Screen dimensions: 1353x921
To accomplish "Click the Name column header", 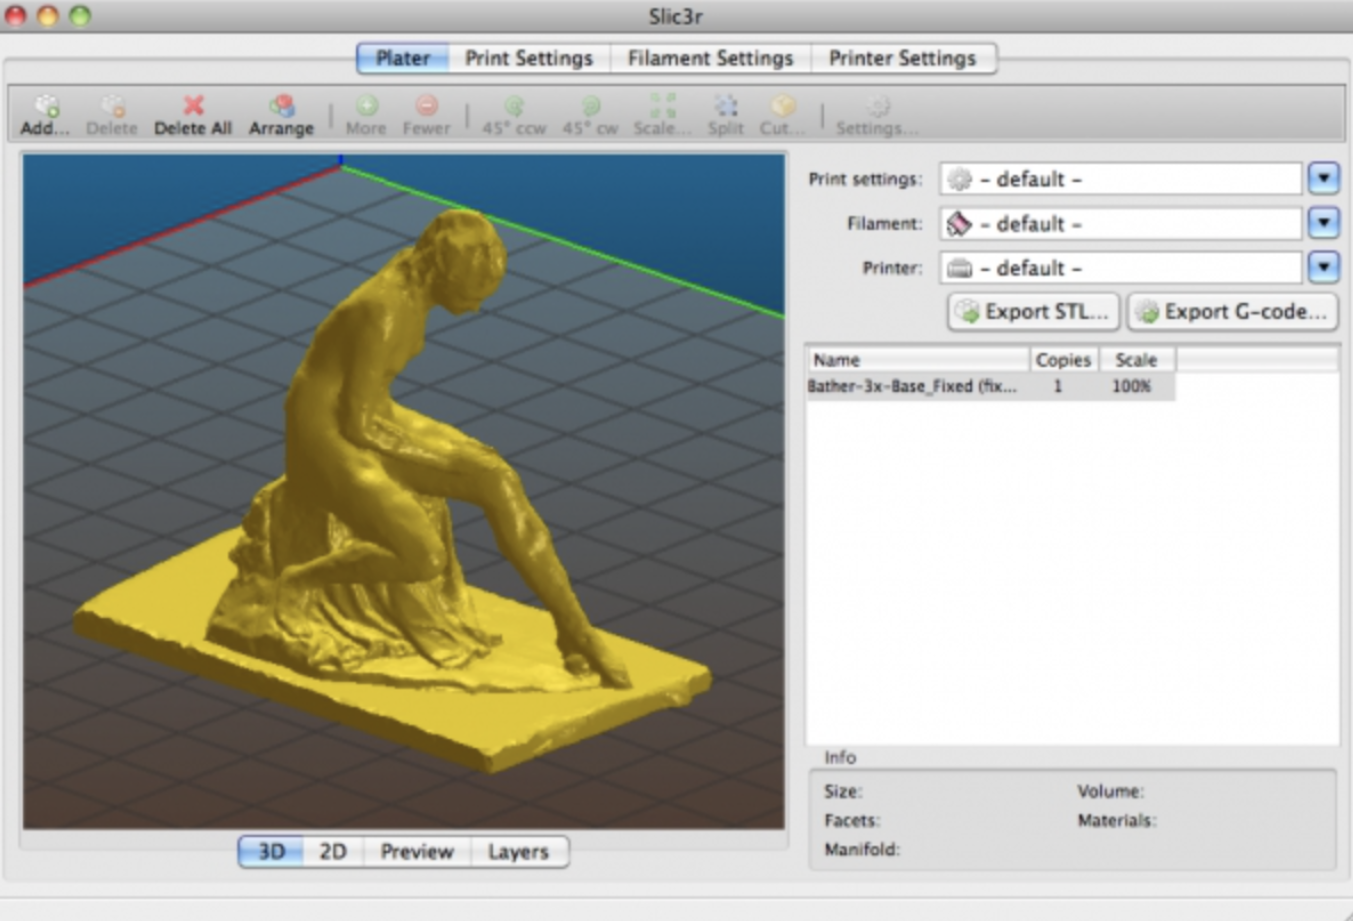I will pos(918,360).
